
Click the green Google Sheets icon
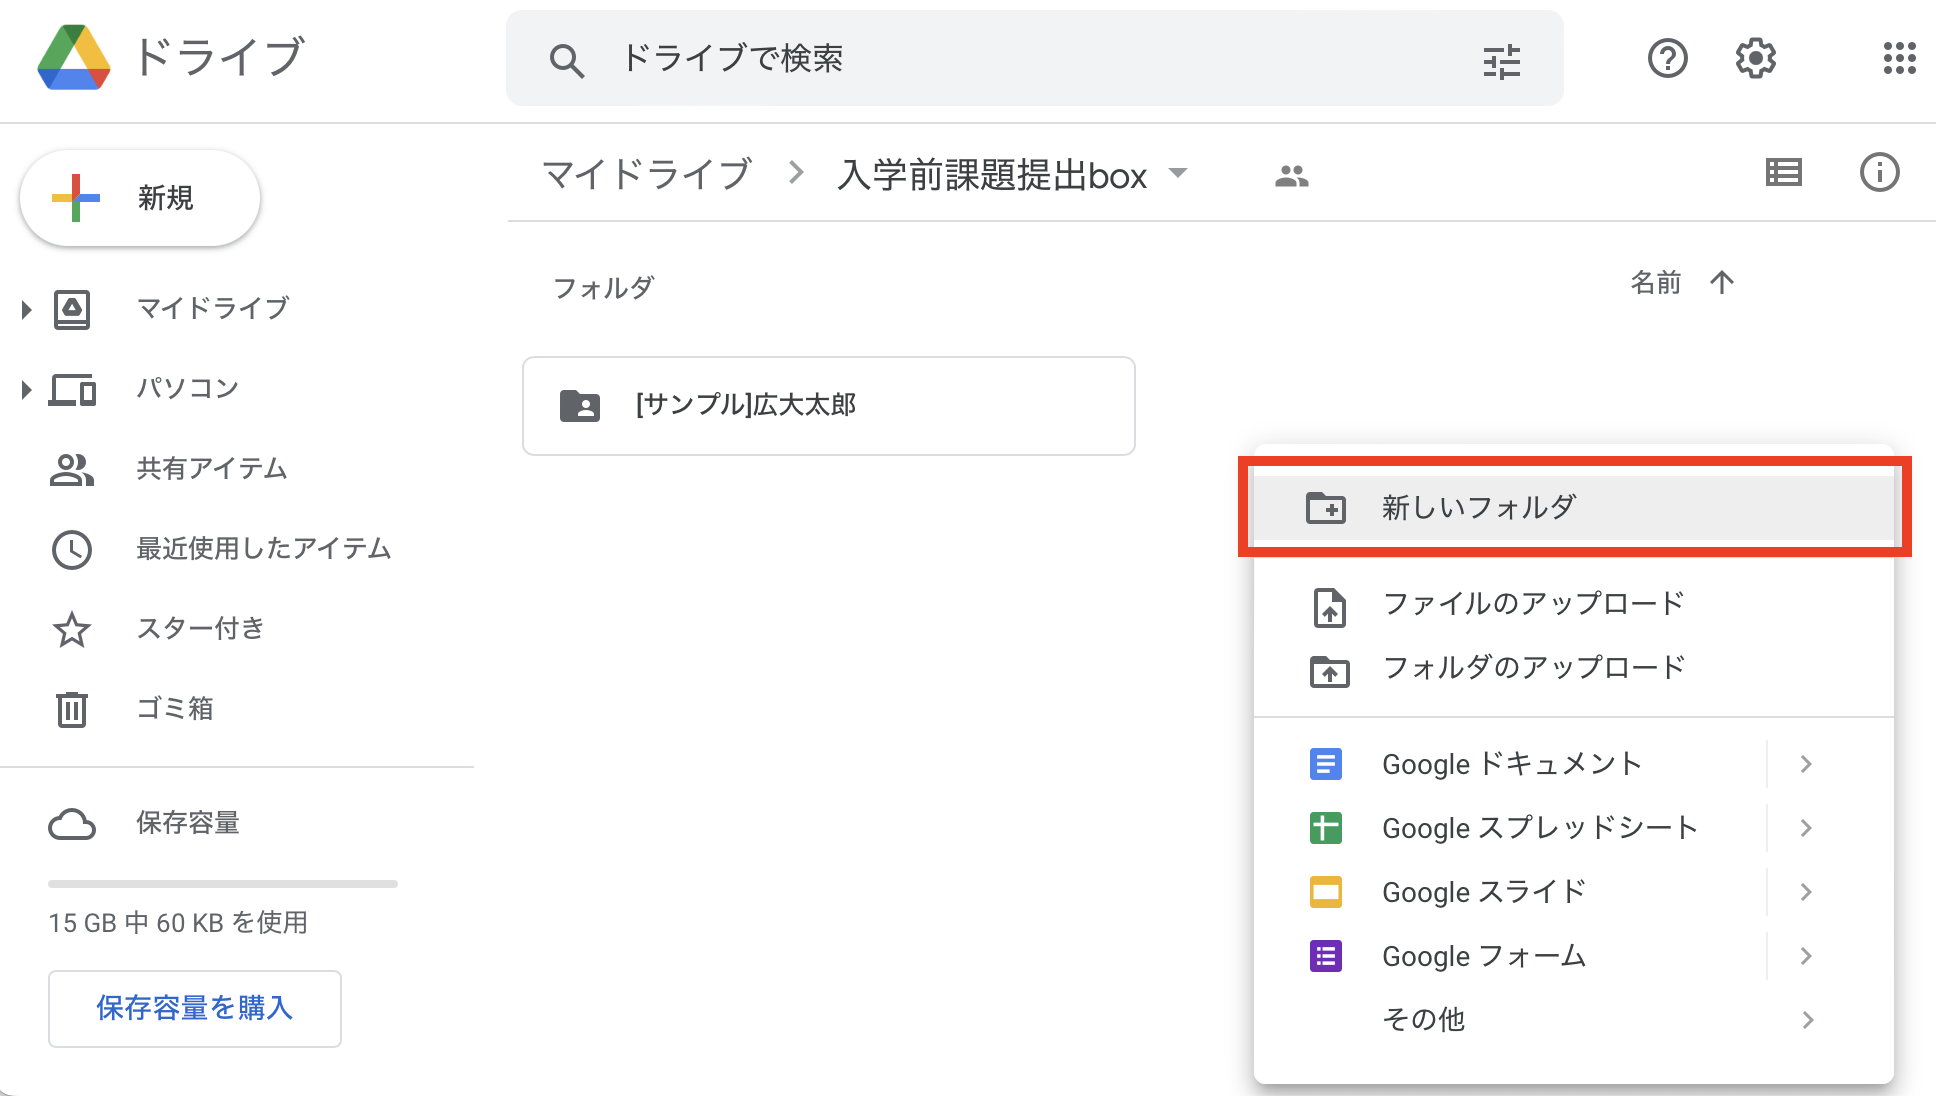[1326, 828]
